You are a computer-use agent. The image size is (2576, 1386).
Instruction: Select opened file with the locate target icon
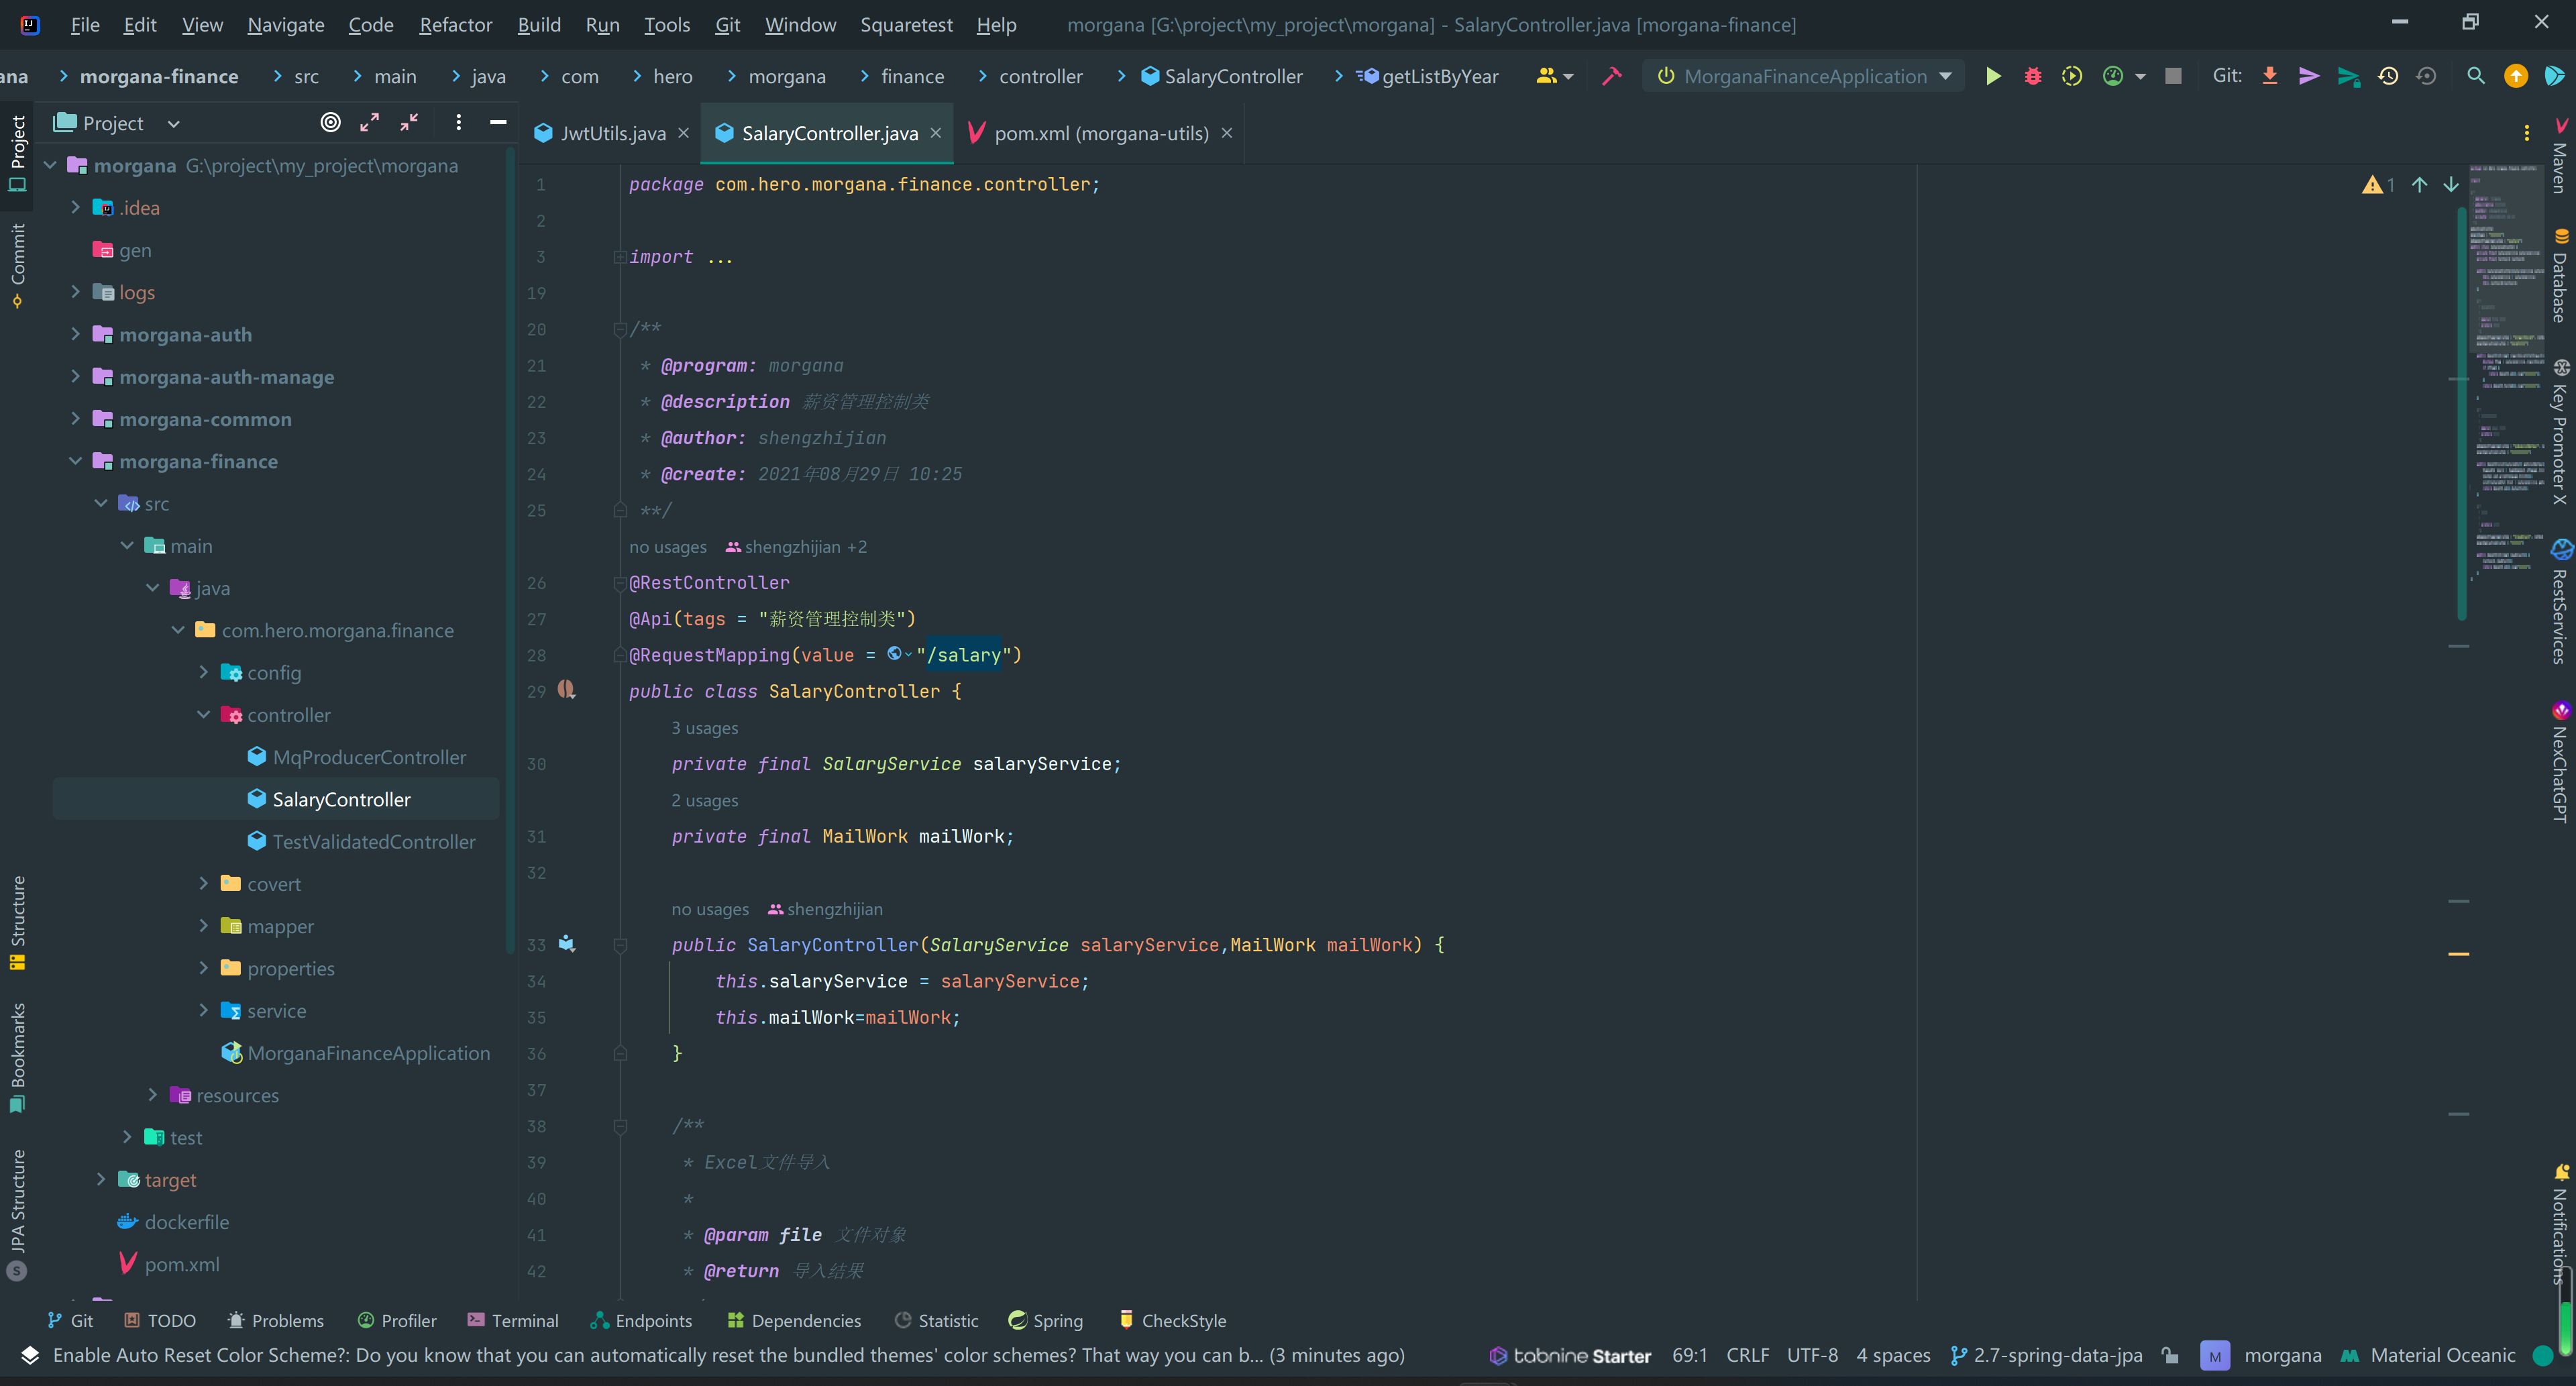pyautogui.click(x=330, y=122)
